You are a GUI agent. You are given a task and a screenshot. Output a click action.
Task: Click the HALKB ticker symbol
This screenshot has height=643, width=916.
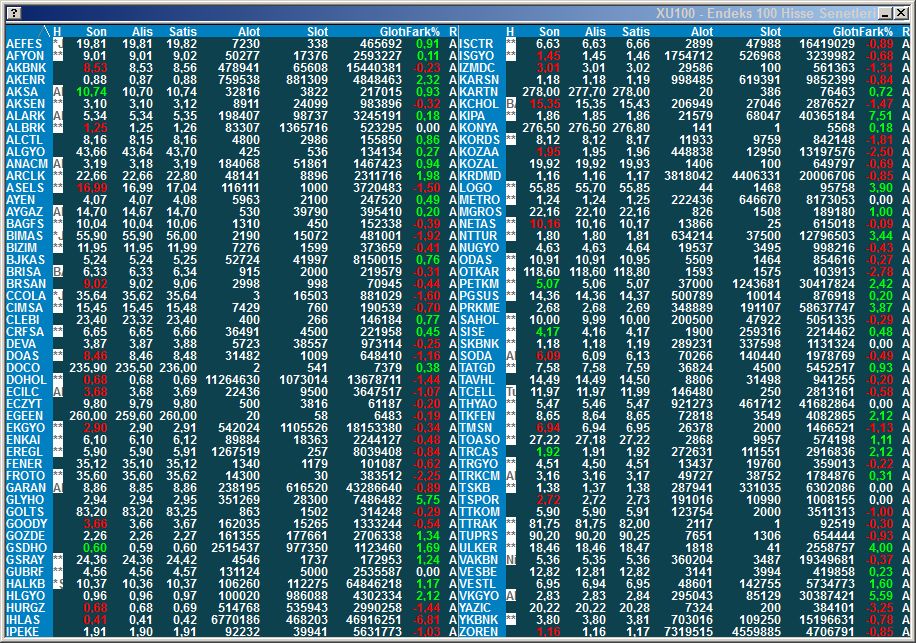(x=26, y=583)
